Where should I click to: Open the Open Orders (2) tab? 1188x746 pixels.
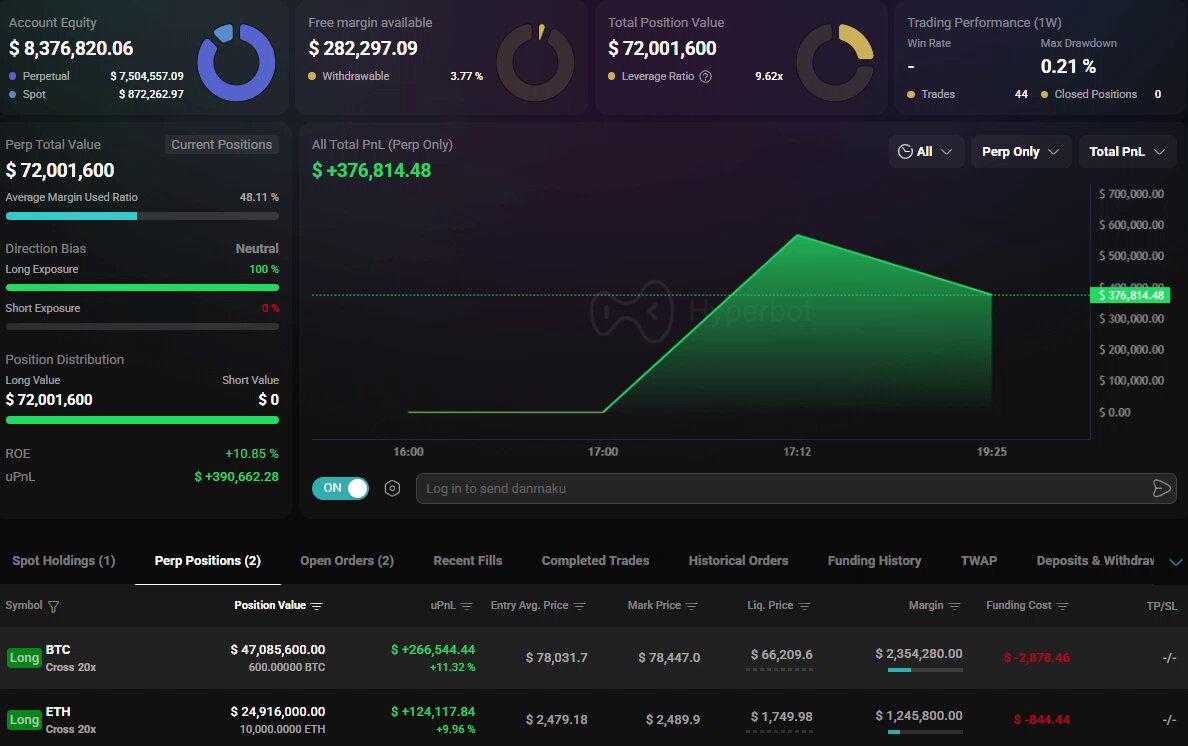coord(347,560)
